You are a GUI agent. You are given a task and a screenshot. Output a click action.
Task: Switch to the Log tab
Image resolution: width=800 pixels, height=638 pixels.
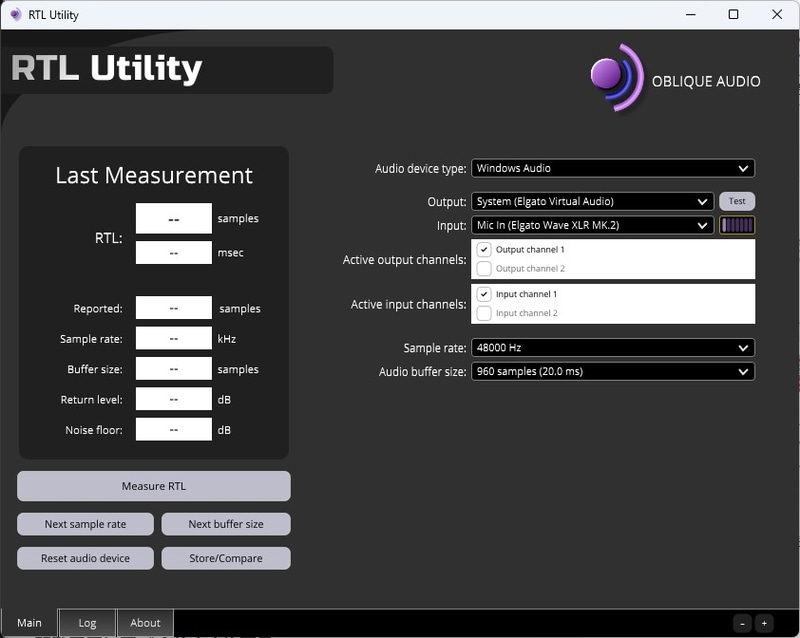click(x=86, y=622)
